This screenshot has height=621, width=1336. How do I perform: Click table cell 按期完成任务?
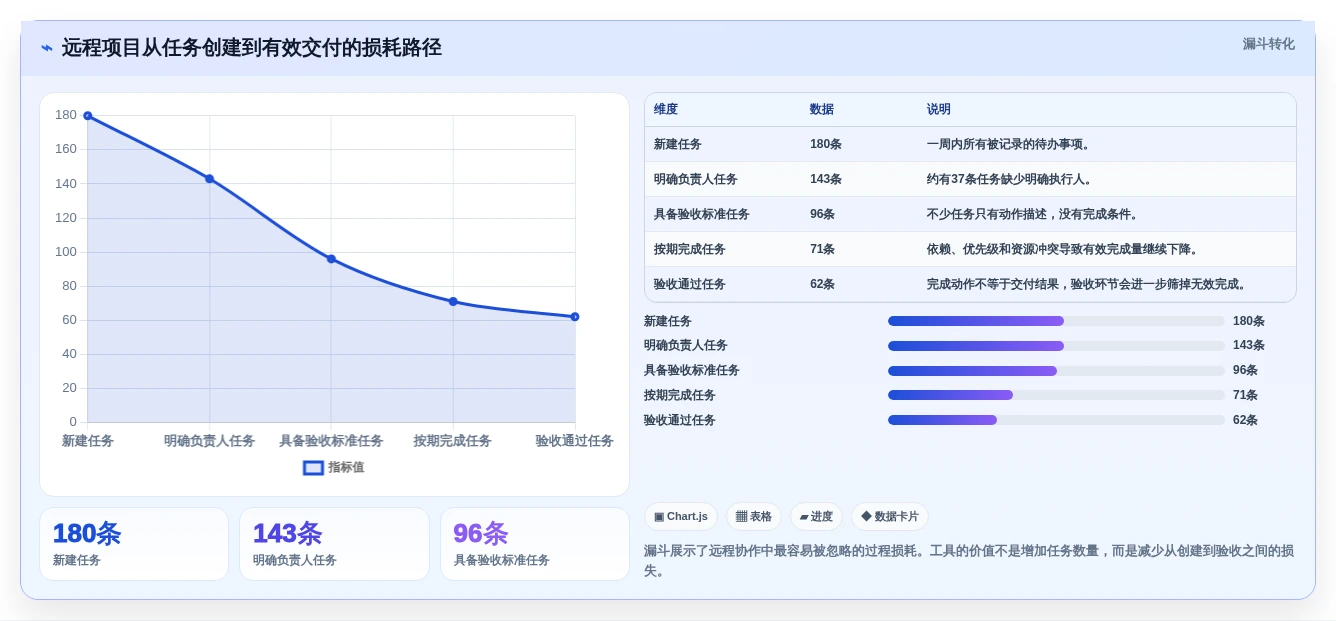point(690,249)
